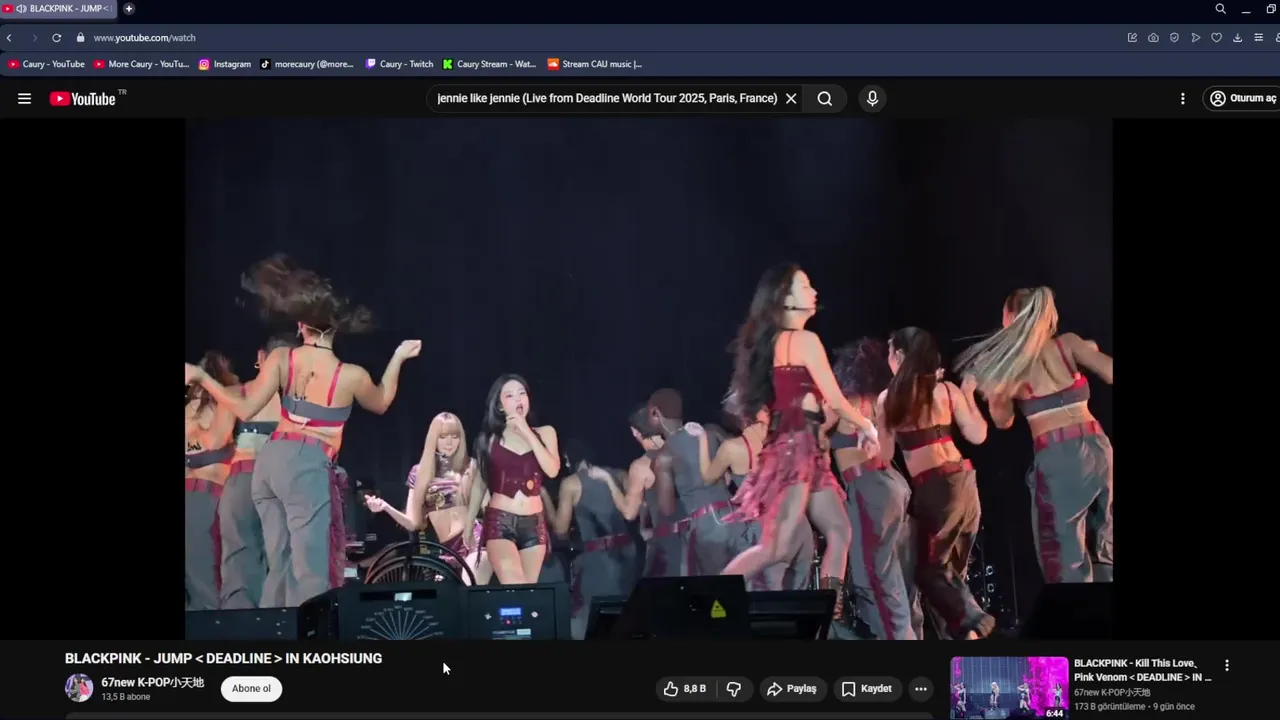Open the 67new K-POP channel avatar
The width and height of the screenshot is (1280, 720).
pos(79,688)
